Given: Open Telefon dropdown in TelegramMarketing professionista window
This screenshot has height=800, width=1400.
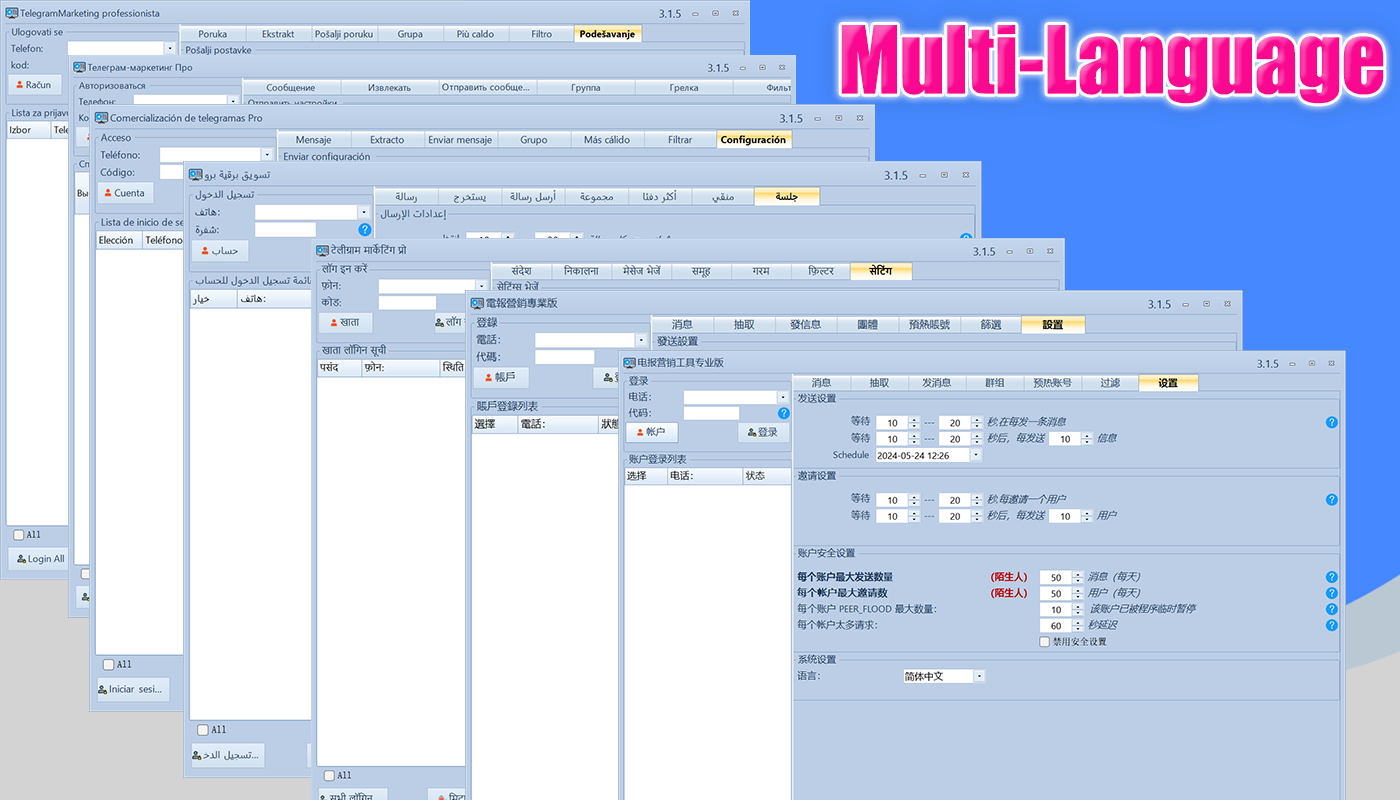Looking at the screenshot, I should (x=169, y=48).
